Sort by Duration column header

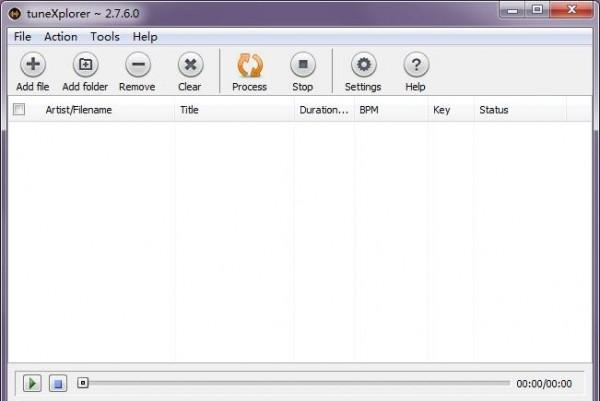324,110
